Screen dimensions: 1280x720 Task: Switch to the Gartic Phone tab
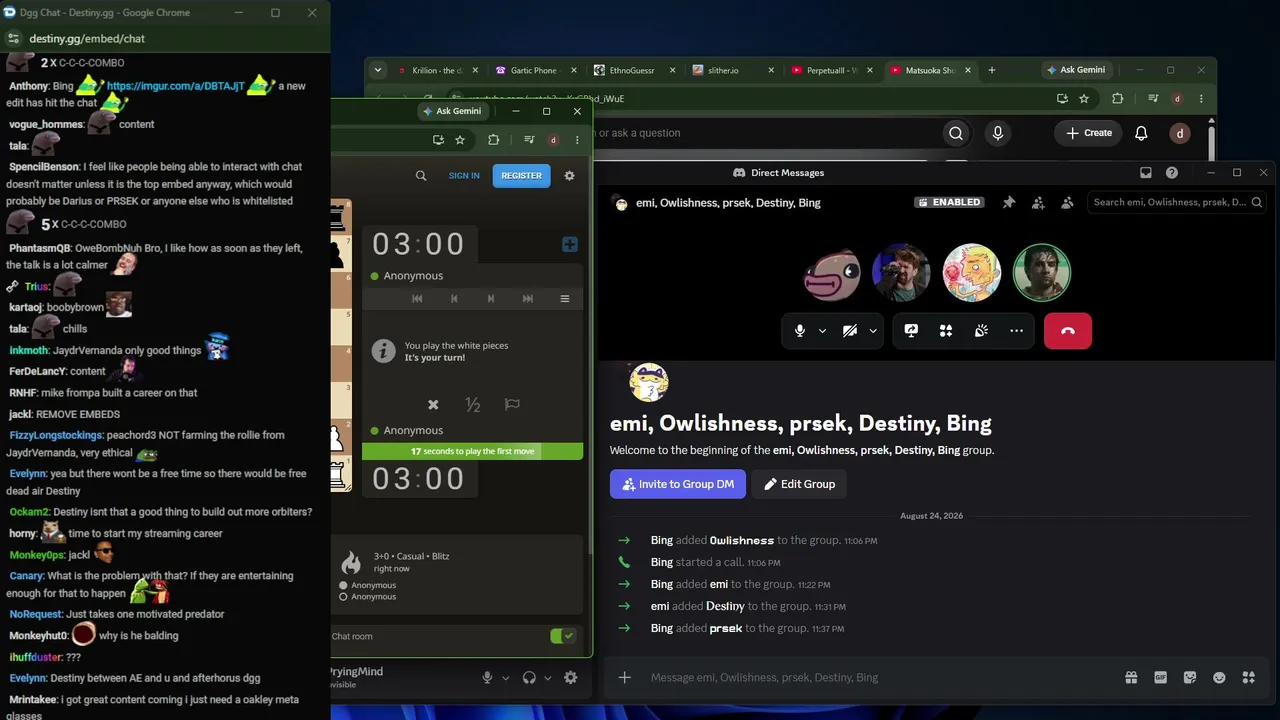coord(533,70)
